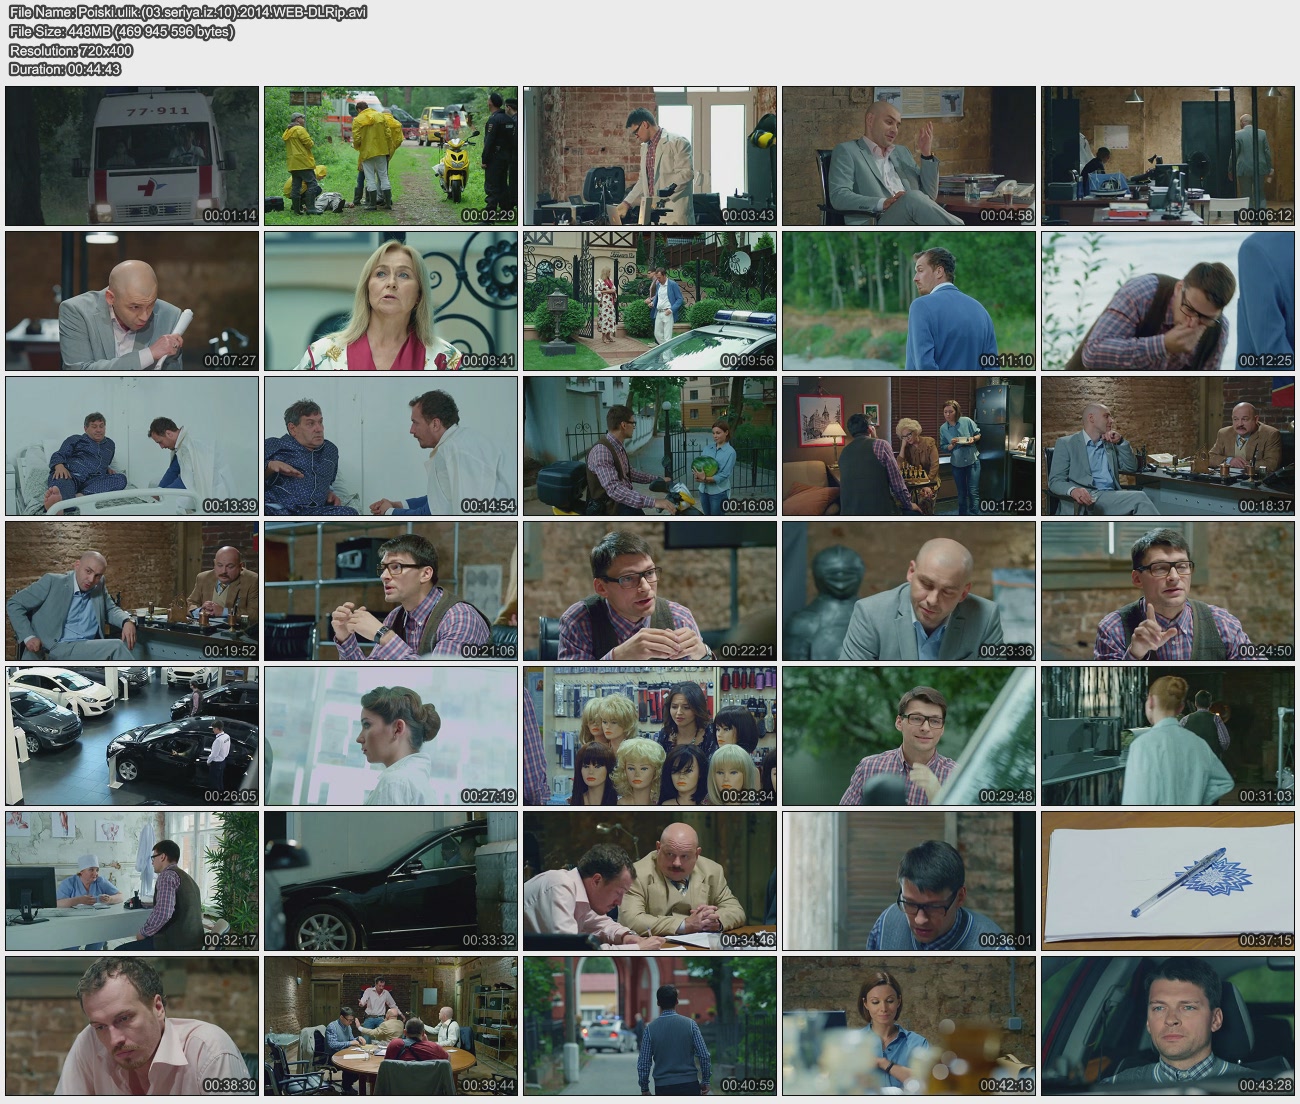Click the car showroom thumbnail at 00:26:05
This screenshot has width=1300, height=1104.
[x=132, y=736]
